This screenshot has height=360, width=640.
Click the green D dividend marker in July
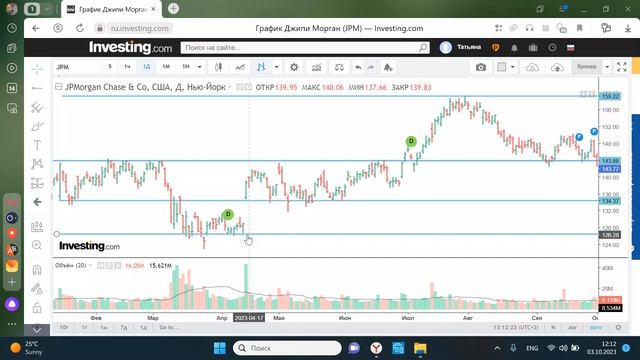click(411, 141)
